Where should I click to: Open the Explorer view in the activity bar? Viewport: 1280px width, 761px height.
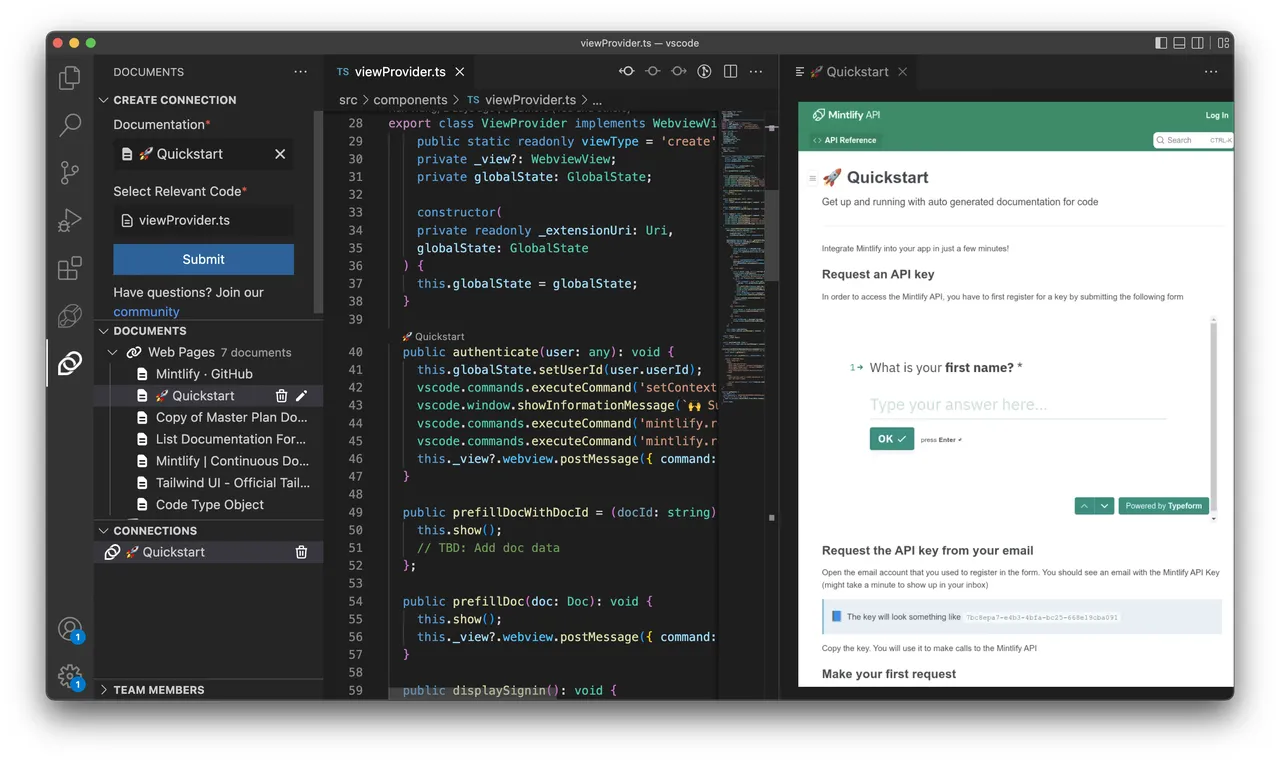click(70, 78)
